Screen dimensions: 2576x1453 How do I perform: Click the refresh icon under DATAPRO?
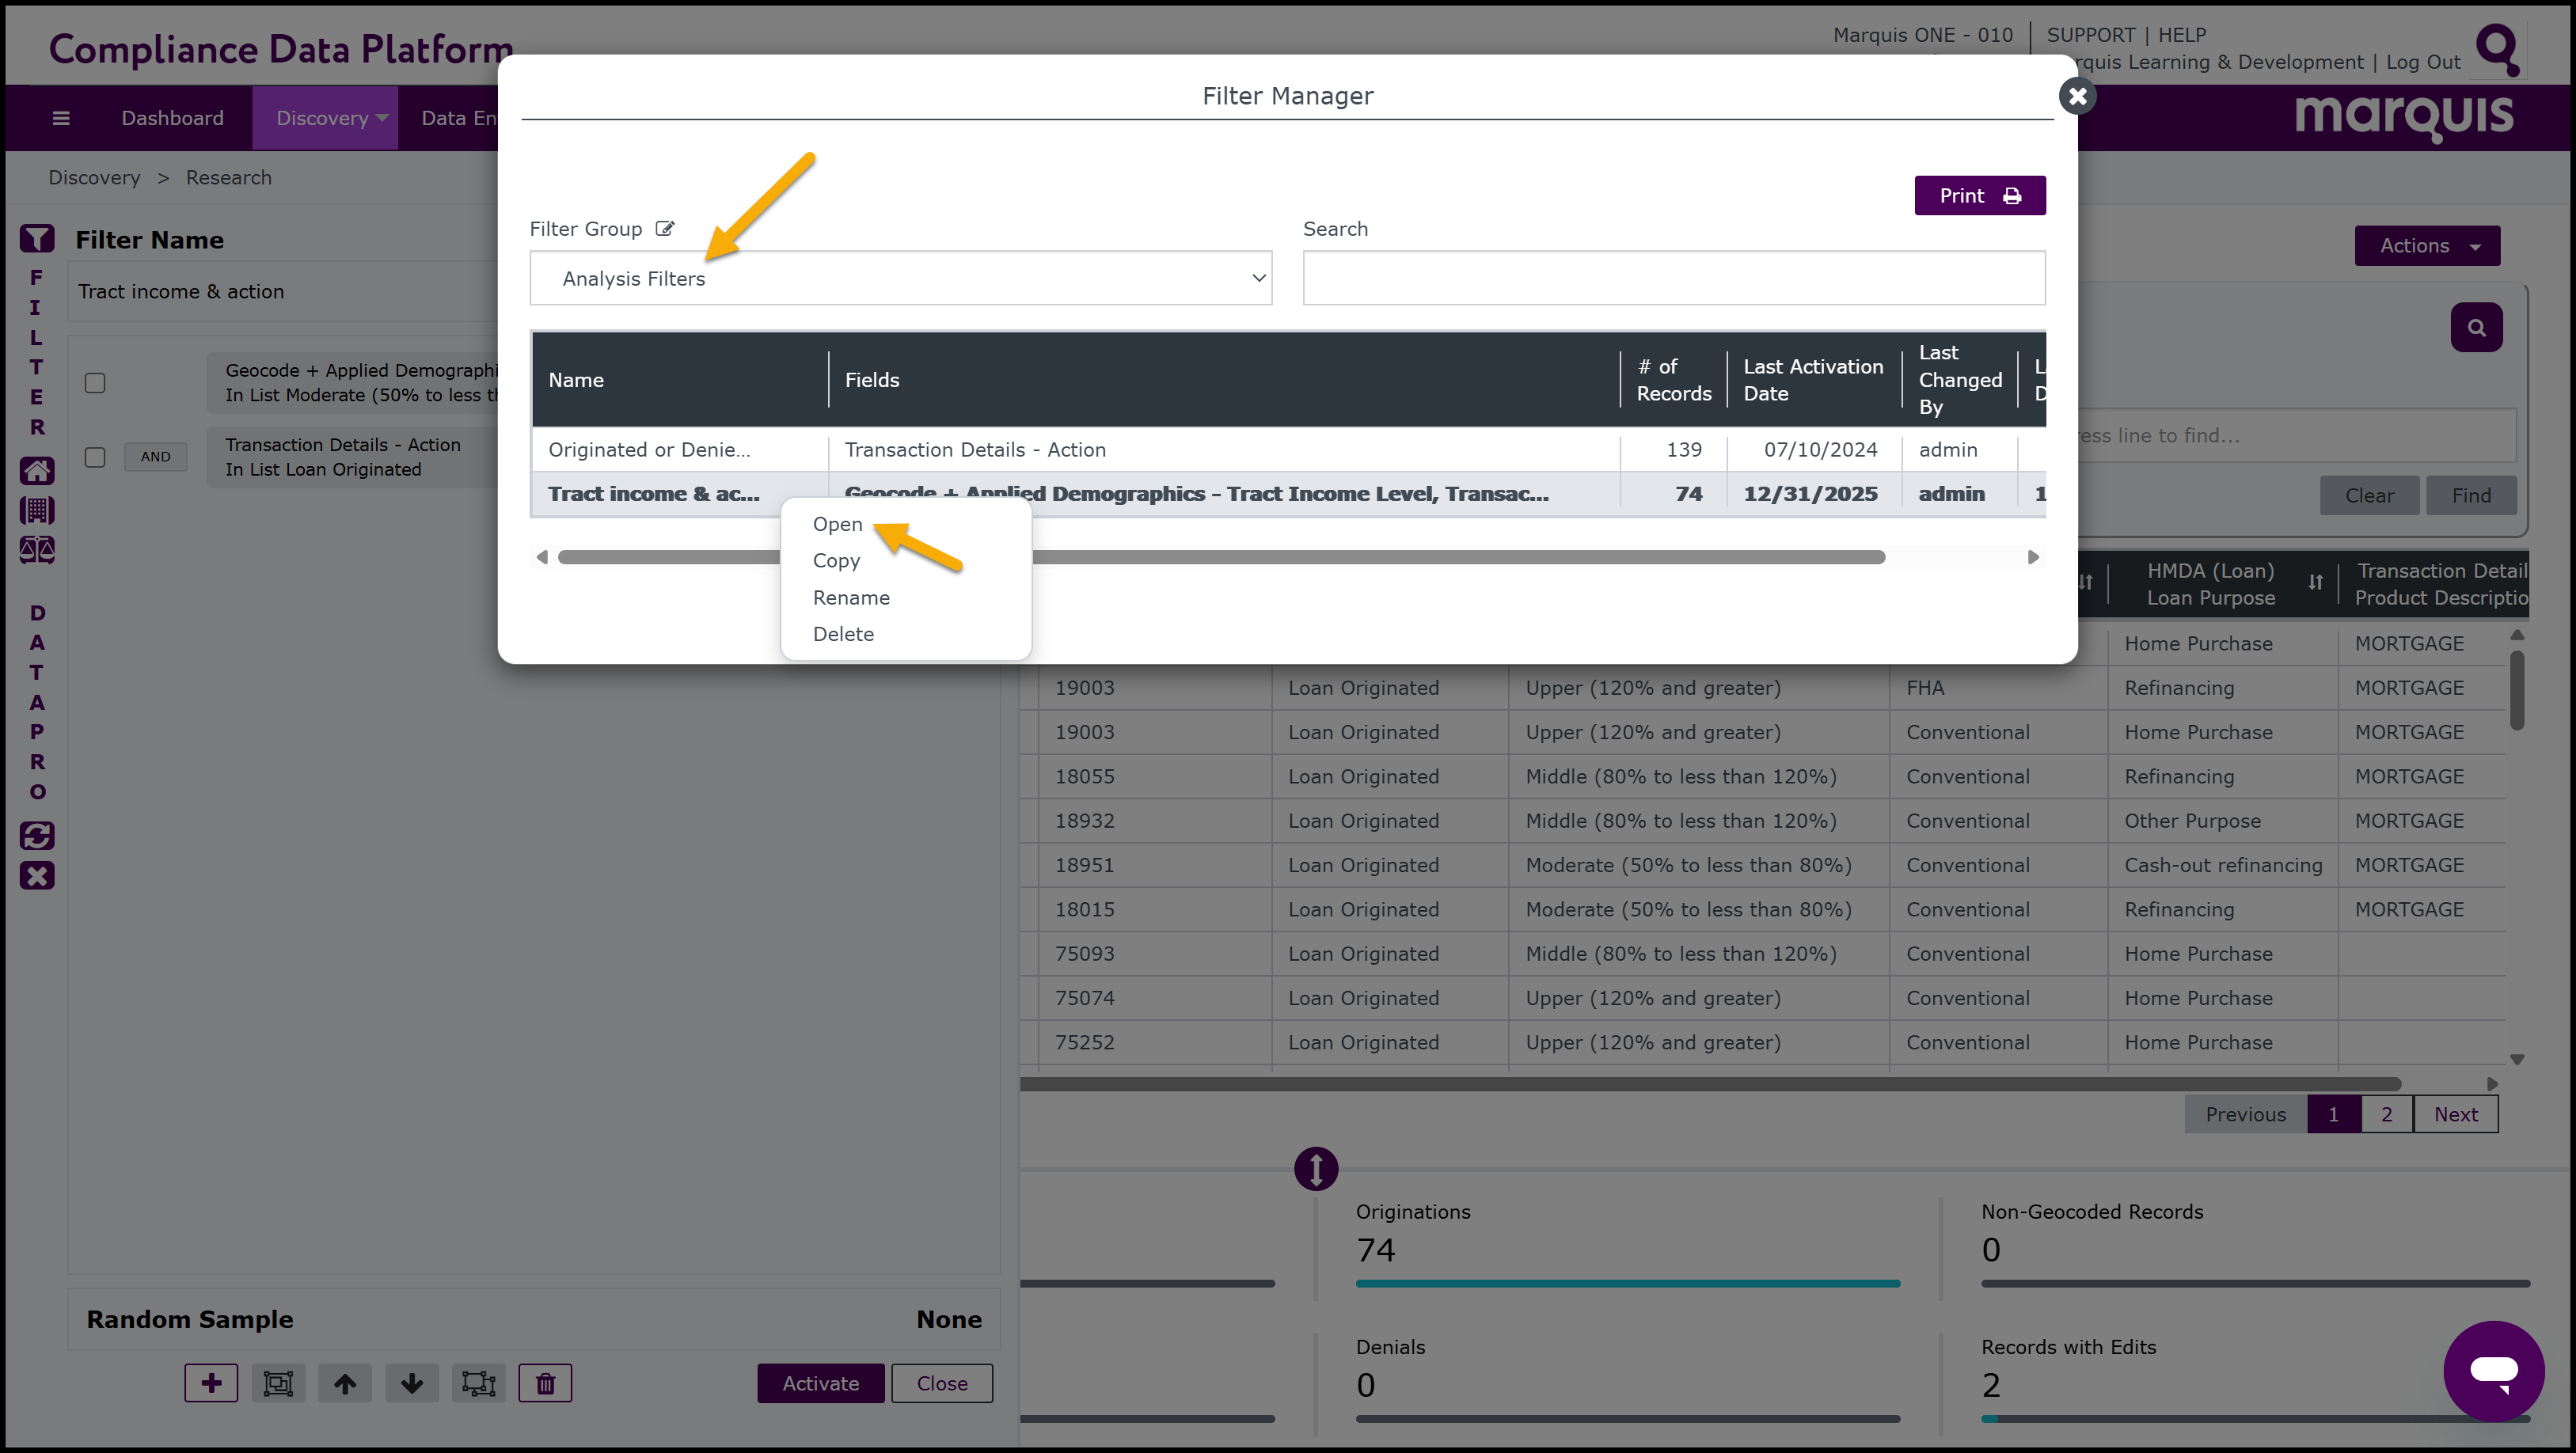click(37, 835)
